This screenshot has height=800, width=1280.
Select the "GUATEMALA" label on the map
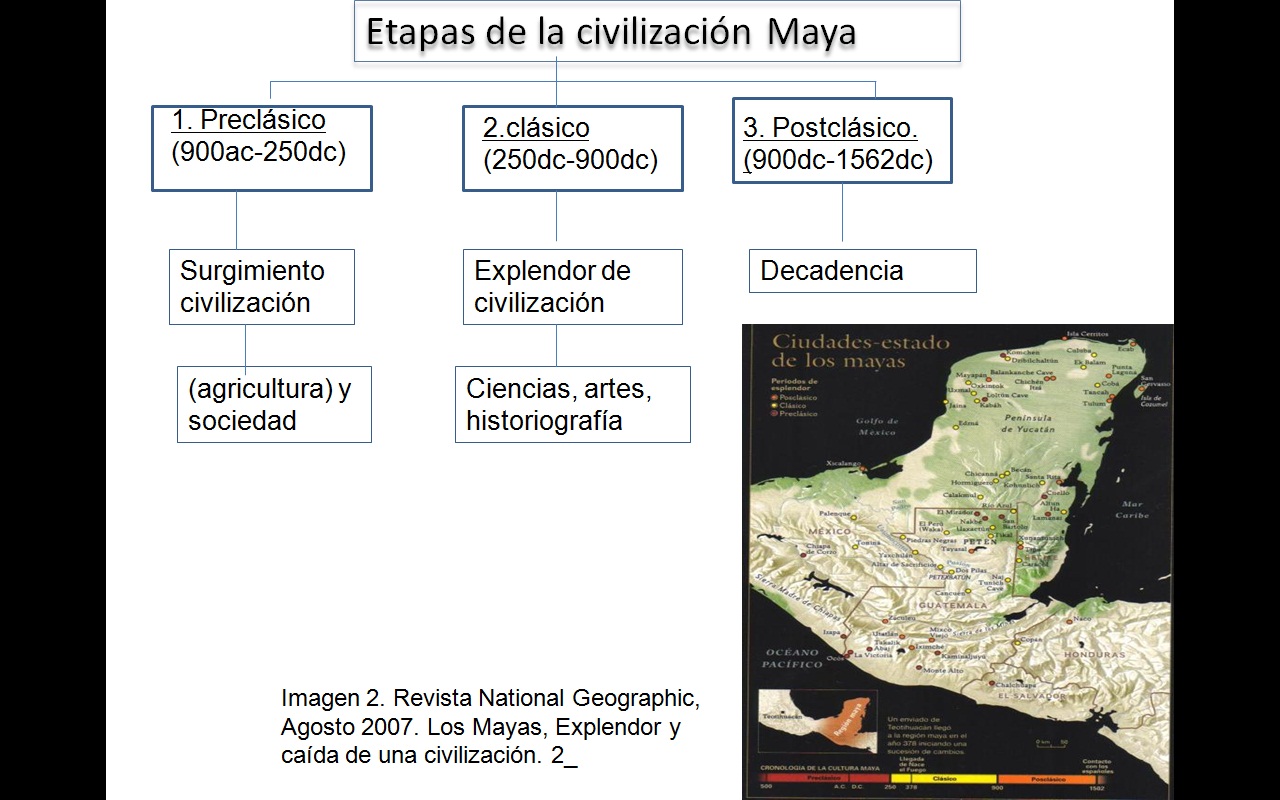954,605
